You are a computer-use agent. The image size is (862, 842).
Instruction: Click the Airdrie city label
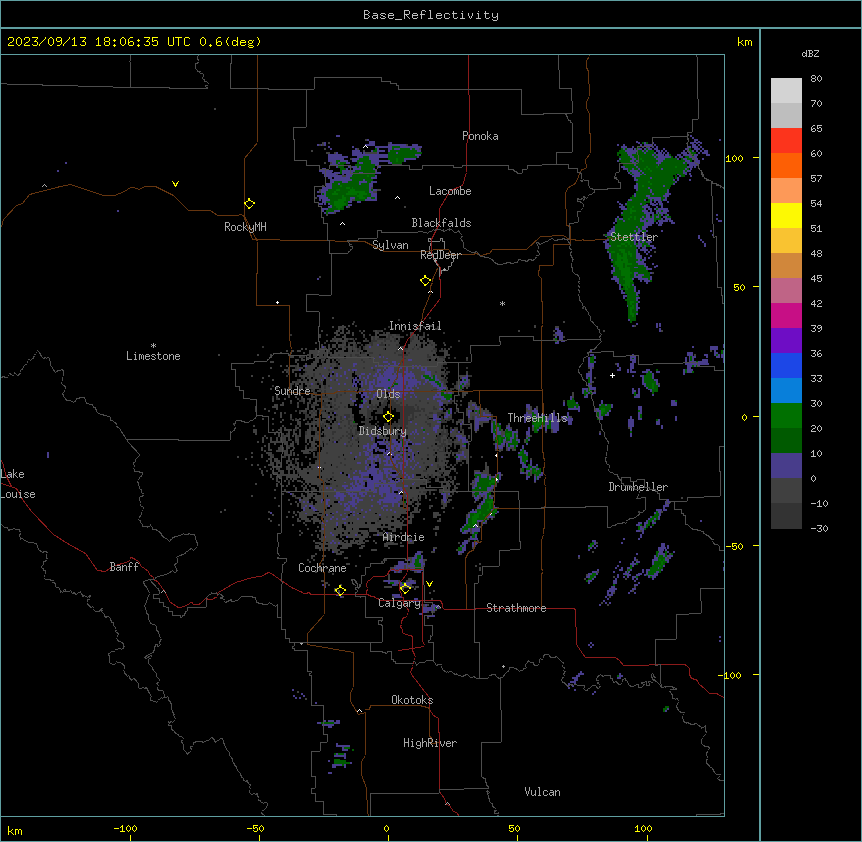click(x=404, y=537)
